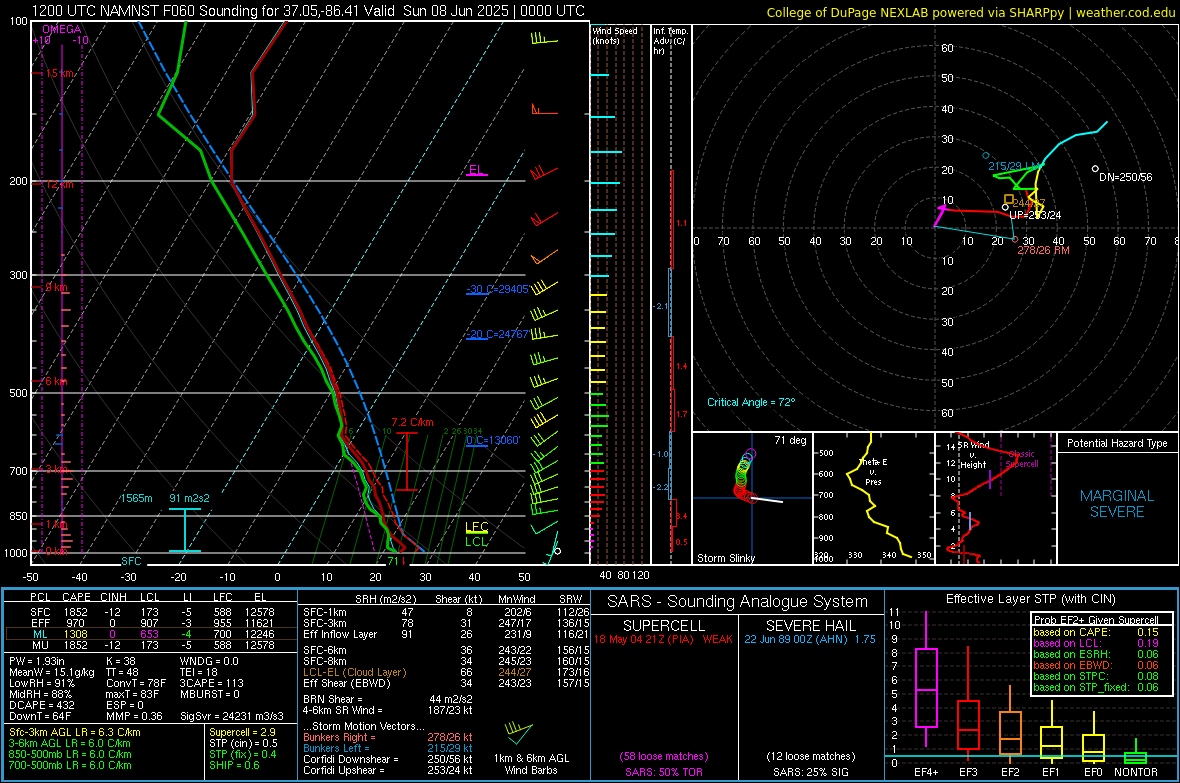Click the SR Wind v. Height label

(973, 455)
